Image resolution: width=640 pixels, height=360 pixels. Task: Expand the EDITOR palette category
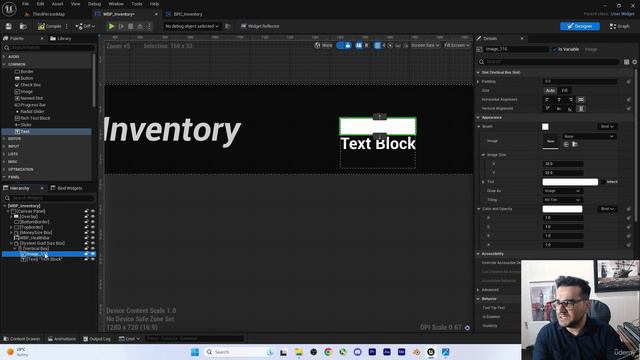pos(4,139)
